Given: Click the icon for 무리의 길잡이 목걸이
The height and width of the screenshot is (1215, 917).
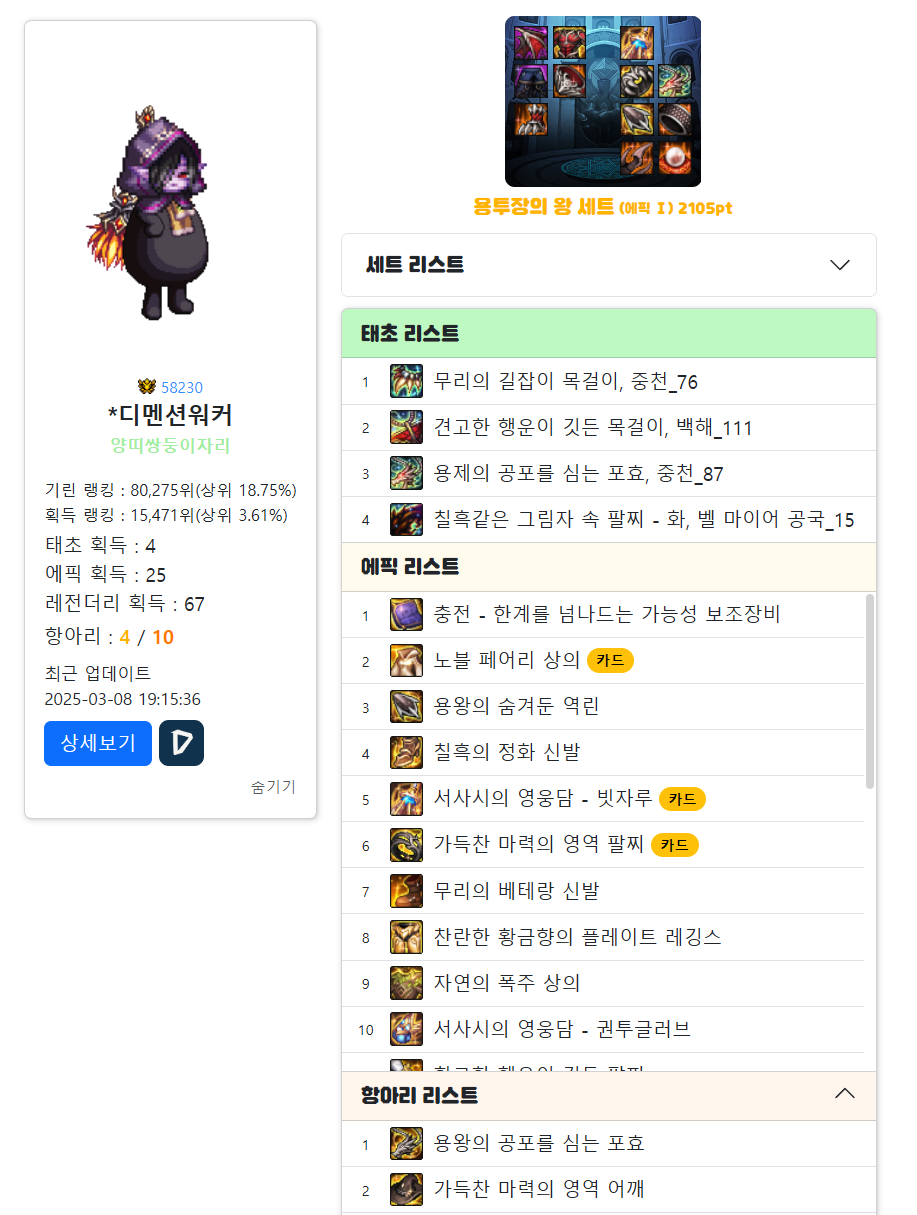Looking at the screenshot, I should [x=406, y=381].
